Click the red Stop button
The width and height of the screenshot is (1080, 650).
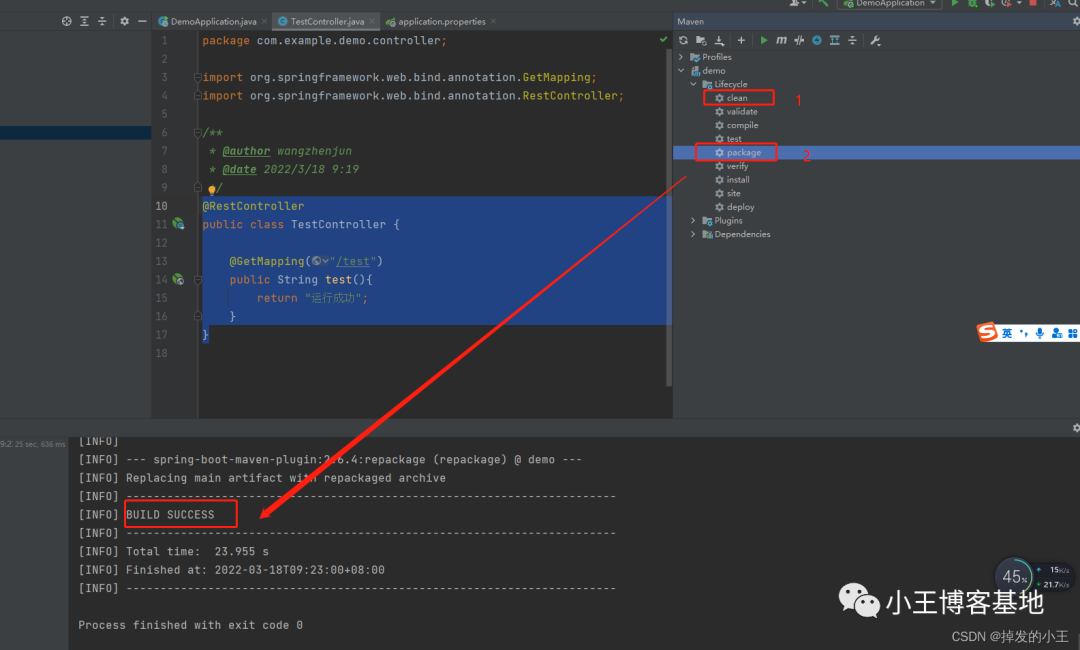point(1032,3)
